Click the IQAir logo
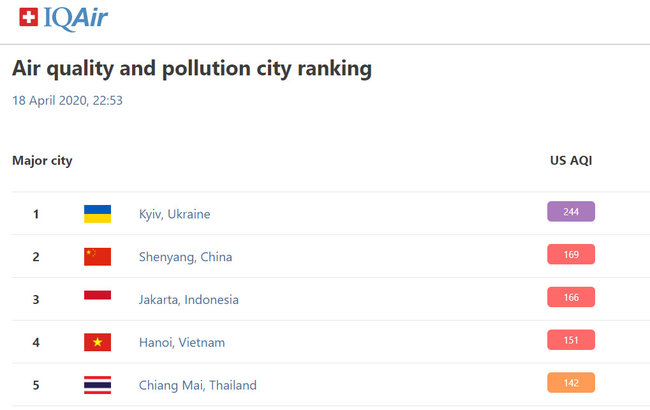This screenshot has height=410, width=650. point(75,17)
